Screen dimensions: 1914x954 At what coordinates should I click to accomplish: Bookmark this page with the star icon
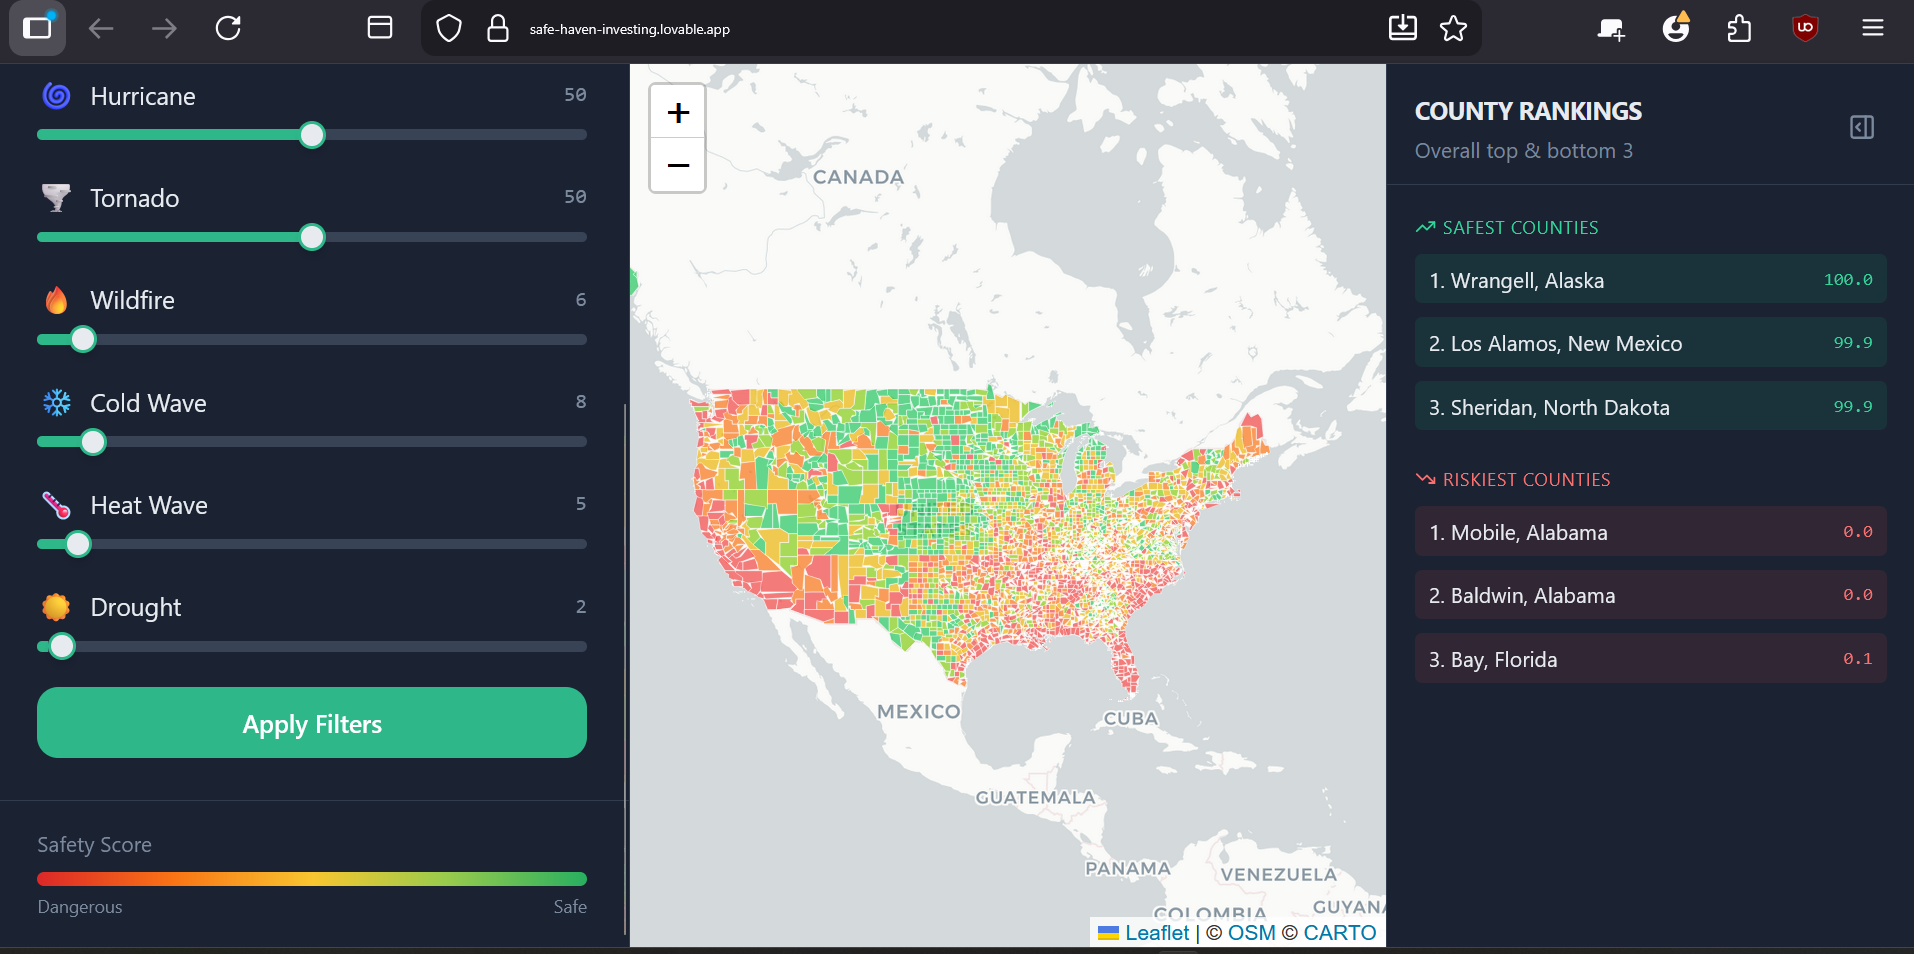[1453, 28]
